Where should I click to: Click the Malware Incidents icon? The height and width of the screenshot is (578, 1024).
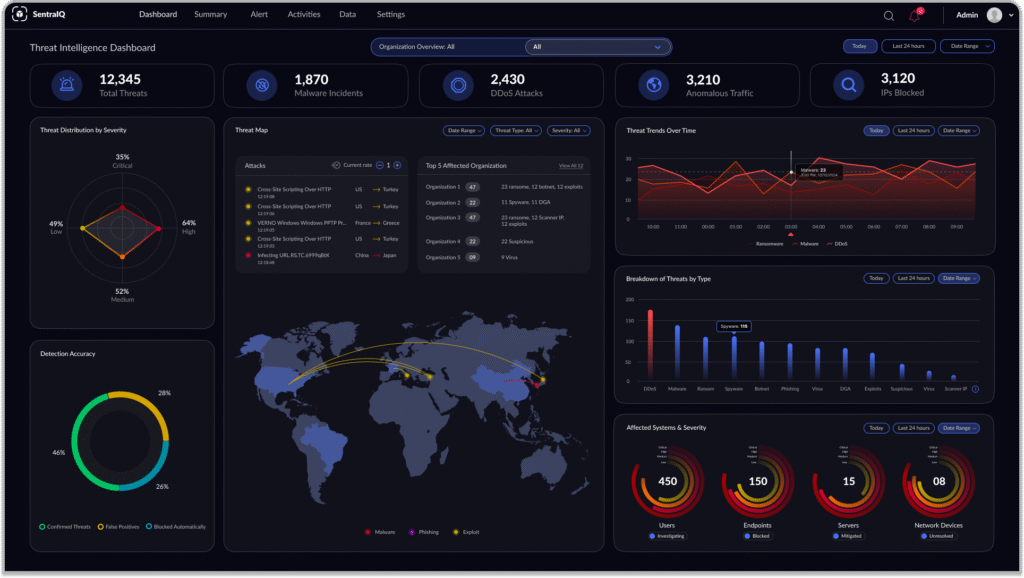262,86
